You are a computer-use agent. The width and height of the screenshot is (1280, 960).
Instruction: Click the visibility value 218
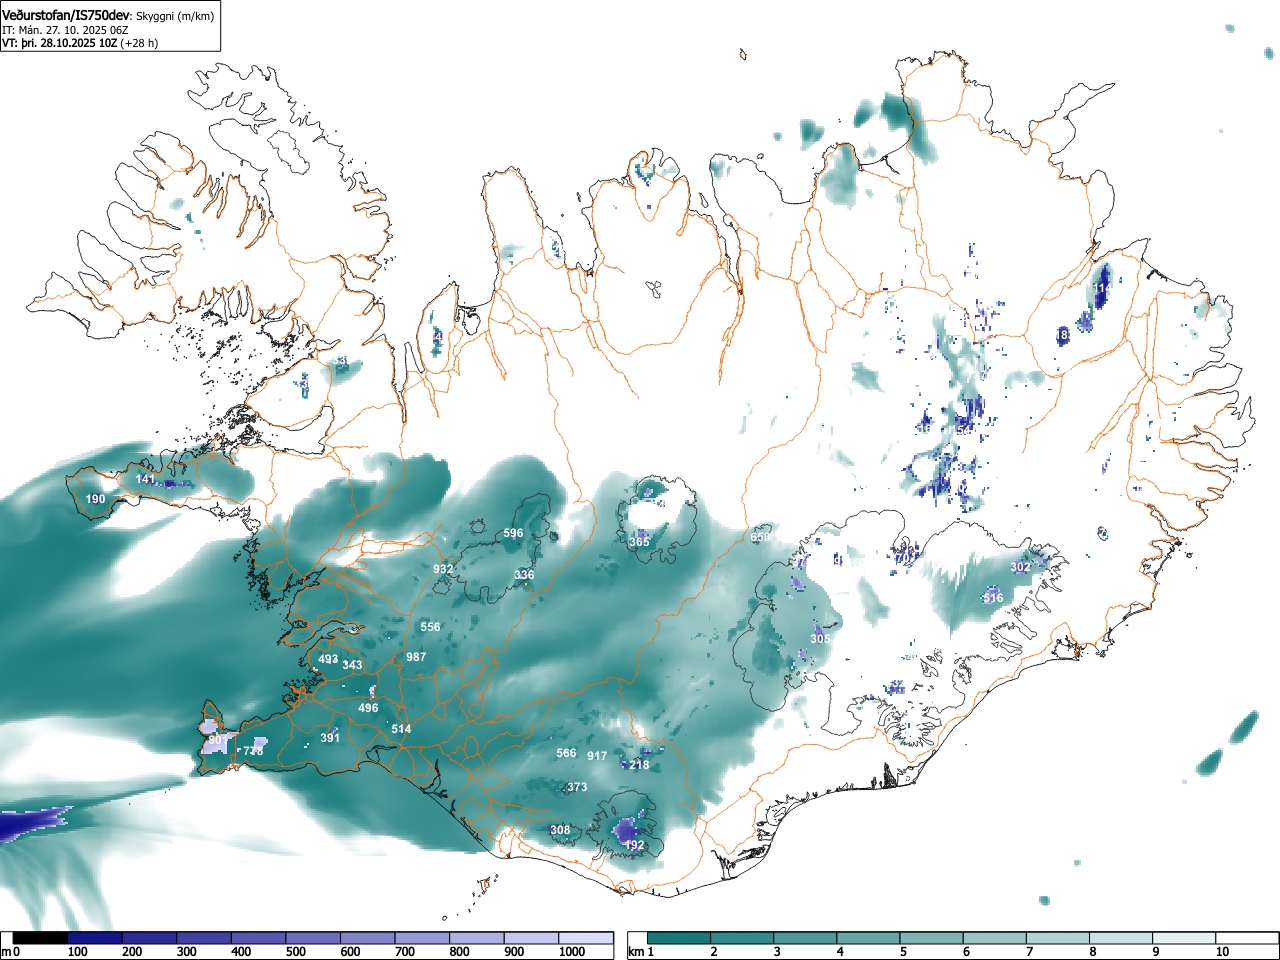(x=639, y=765)
